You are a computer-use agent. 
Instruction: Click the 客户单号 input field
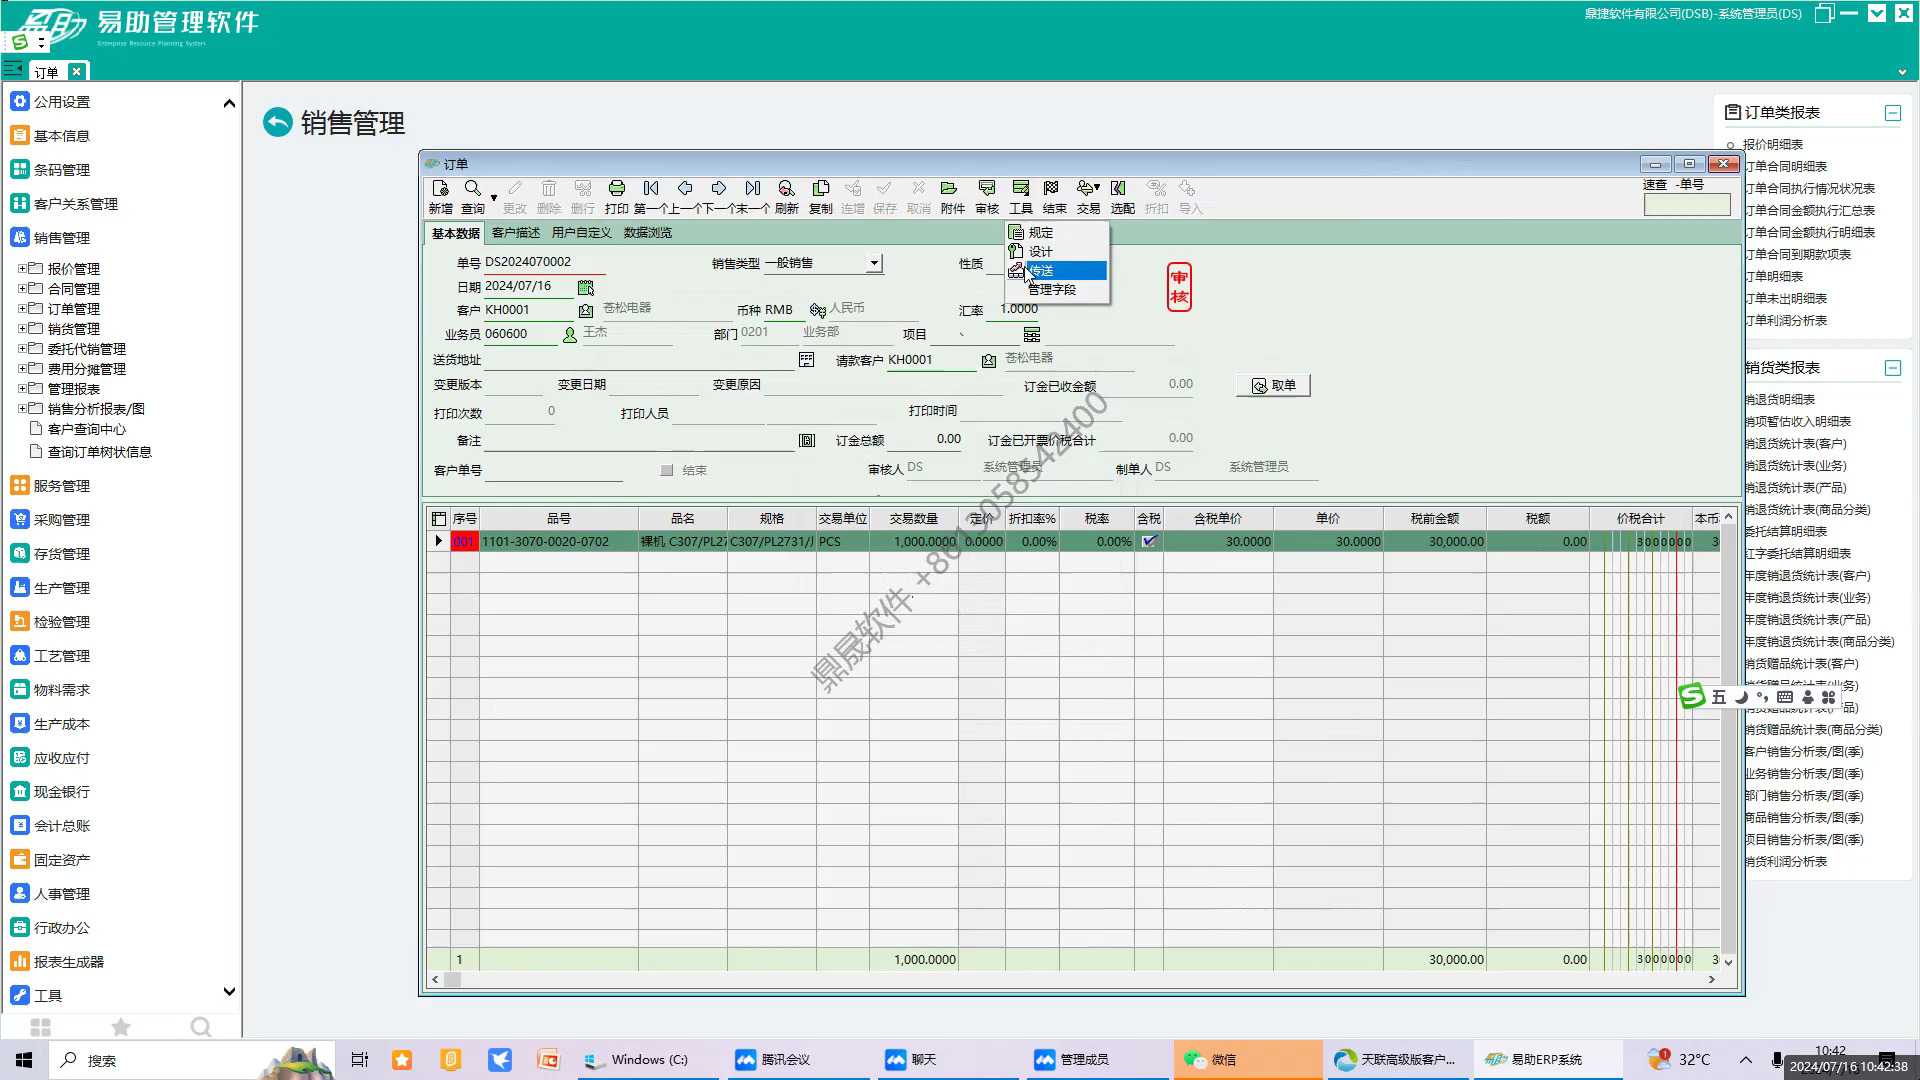pyautogui.click(x=553, y=471)
